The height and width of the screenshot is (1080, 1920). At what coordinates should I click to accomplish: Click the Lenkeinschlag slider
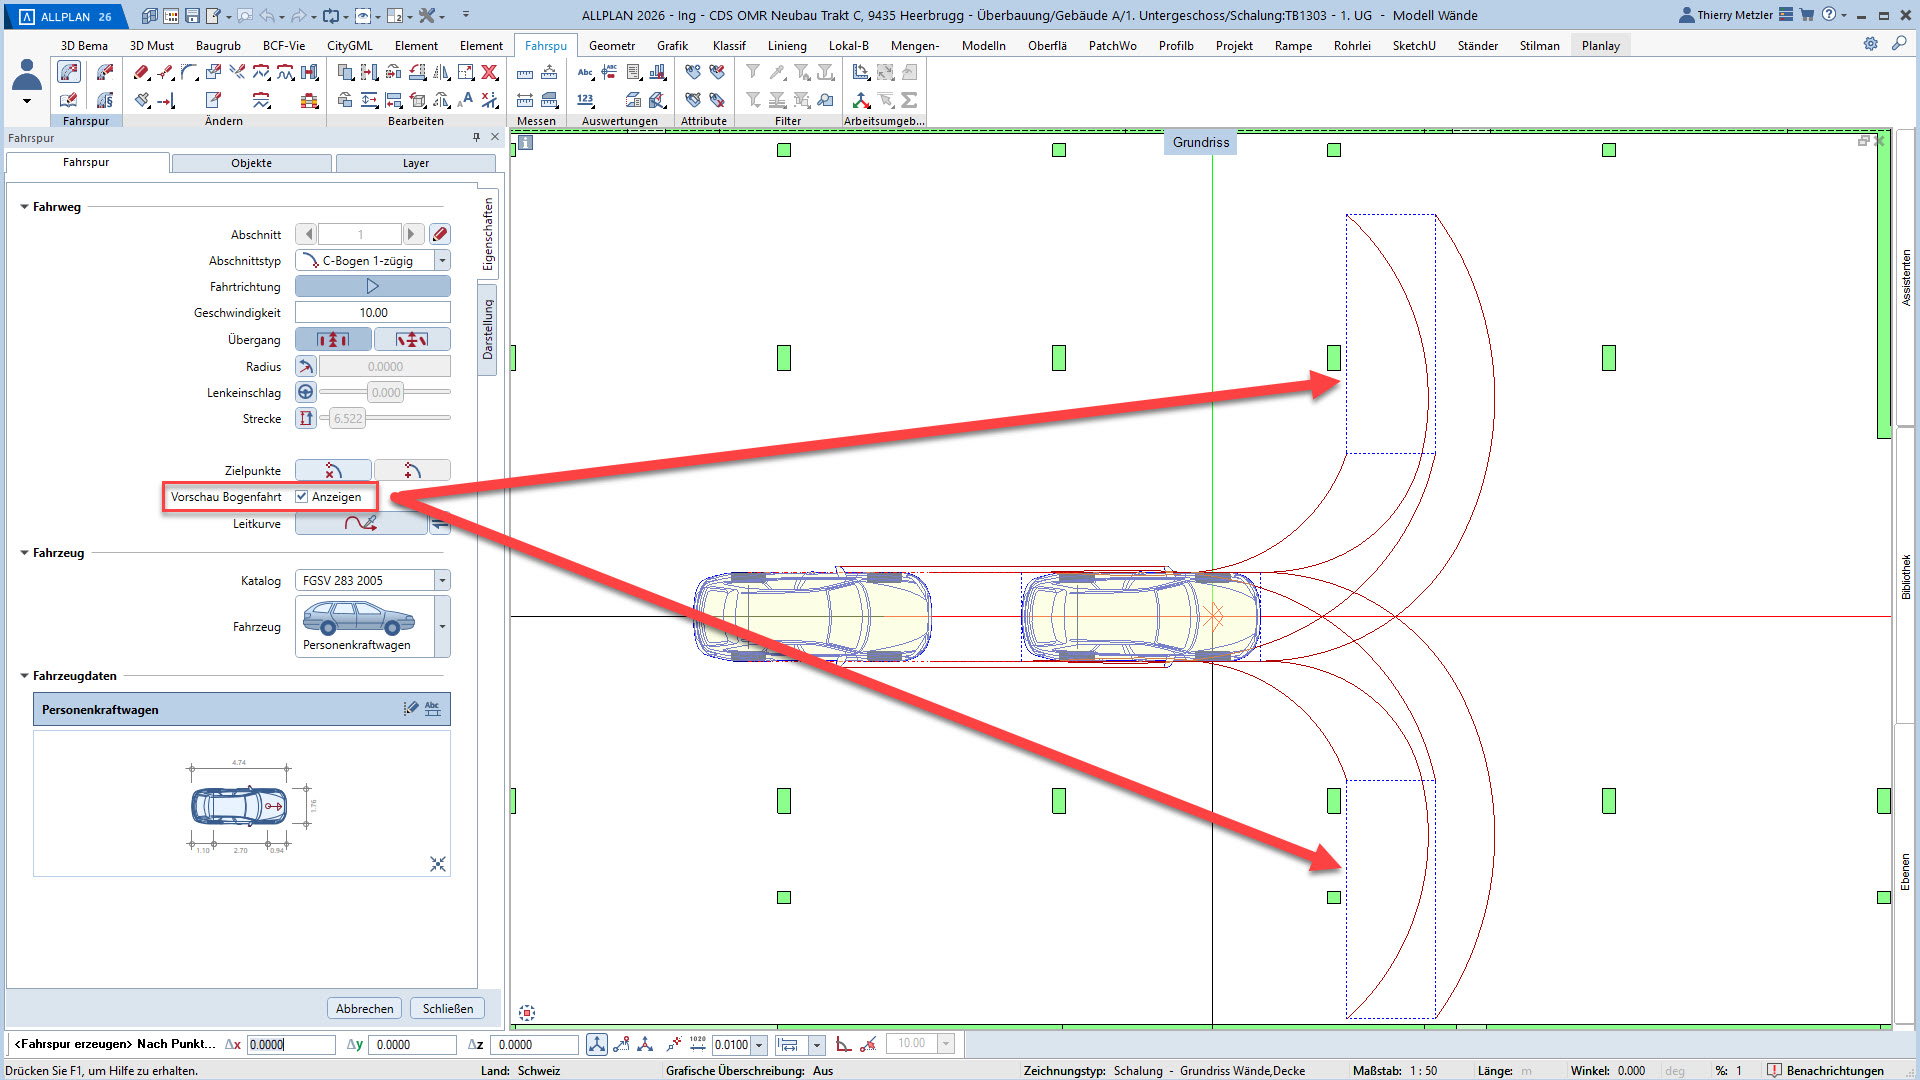click(x=385, y=393)
